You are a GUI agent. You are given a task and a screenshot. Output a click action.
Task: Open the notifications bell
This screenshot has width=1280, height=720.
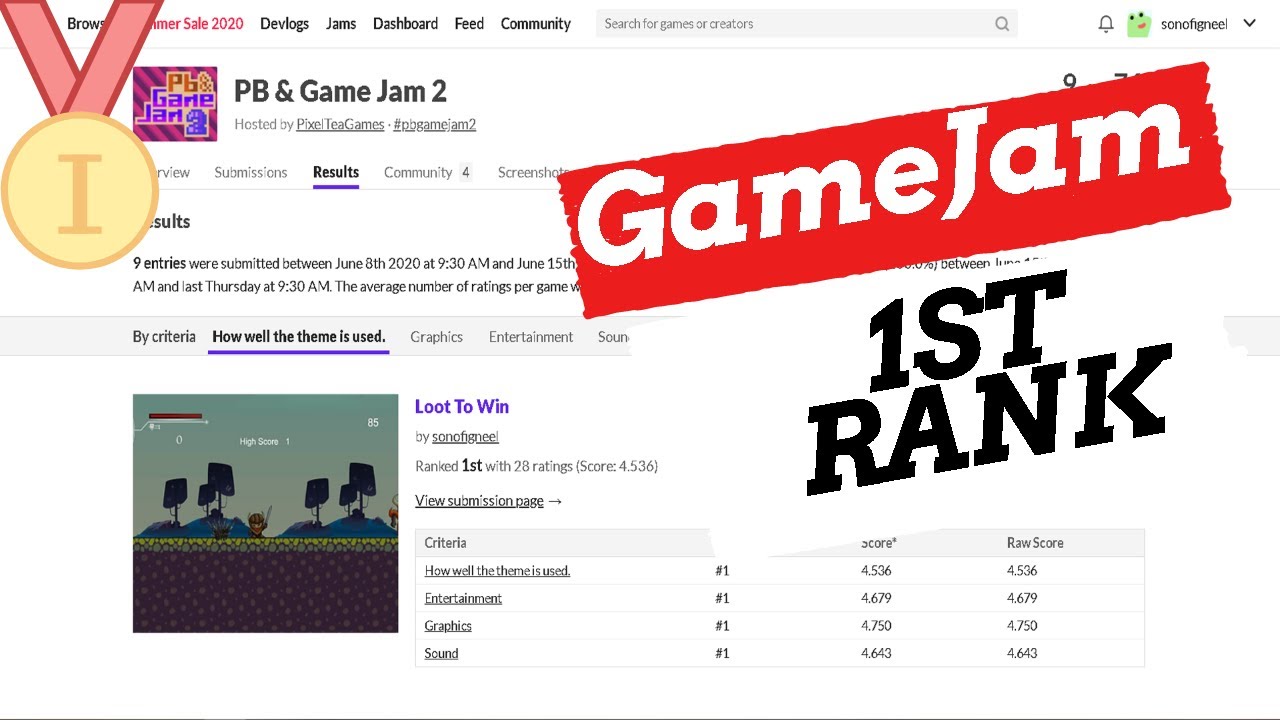(1105, 24)
